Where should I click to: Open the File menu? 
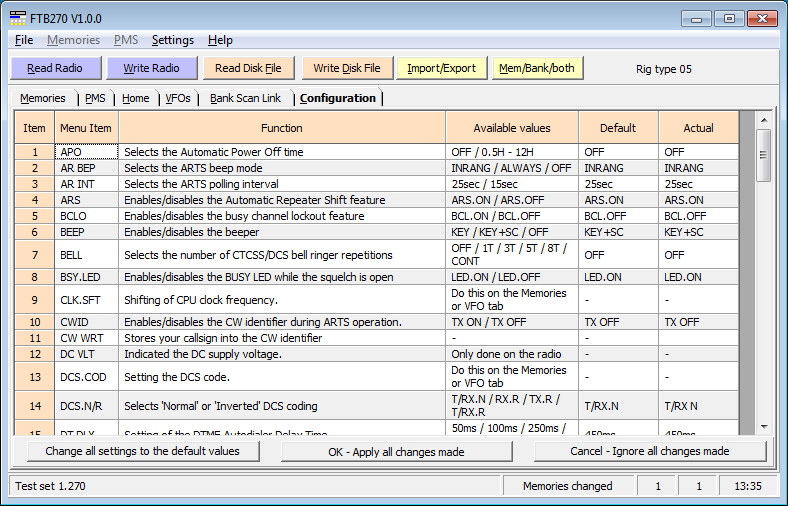point(24,40)
